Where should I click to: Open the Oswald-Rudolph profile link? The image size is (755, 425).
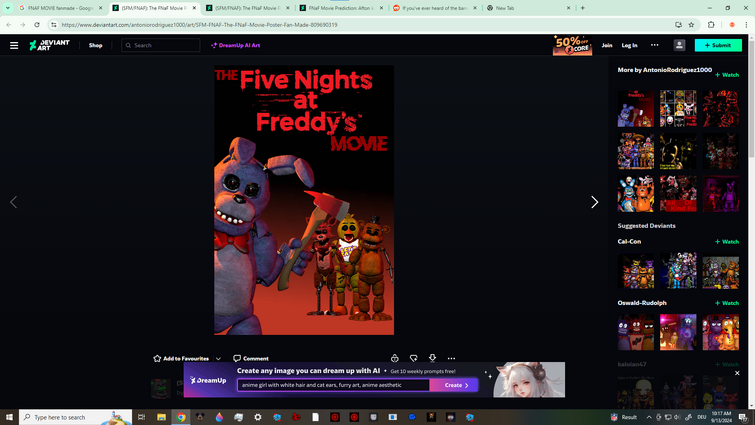[x=642, y=303]
